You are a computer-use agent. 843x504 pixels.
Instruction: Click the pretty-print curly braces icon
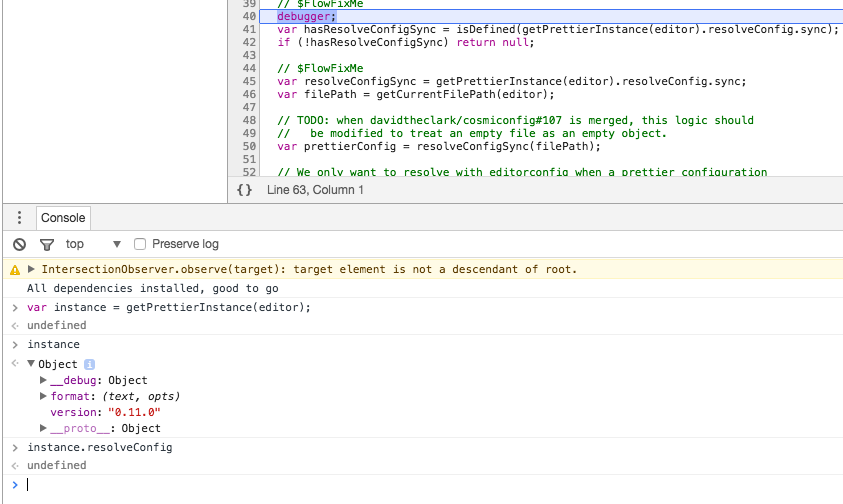(245, 190)
